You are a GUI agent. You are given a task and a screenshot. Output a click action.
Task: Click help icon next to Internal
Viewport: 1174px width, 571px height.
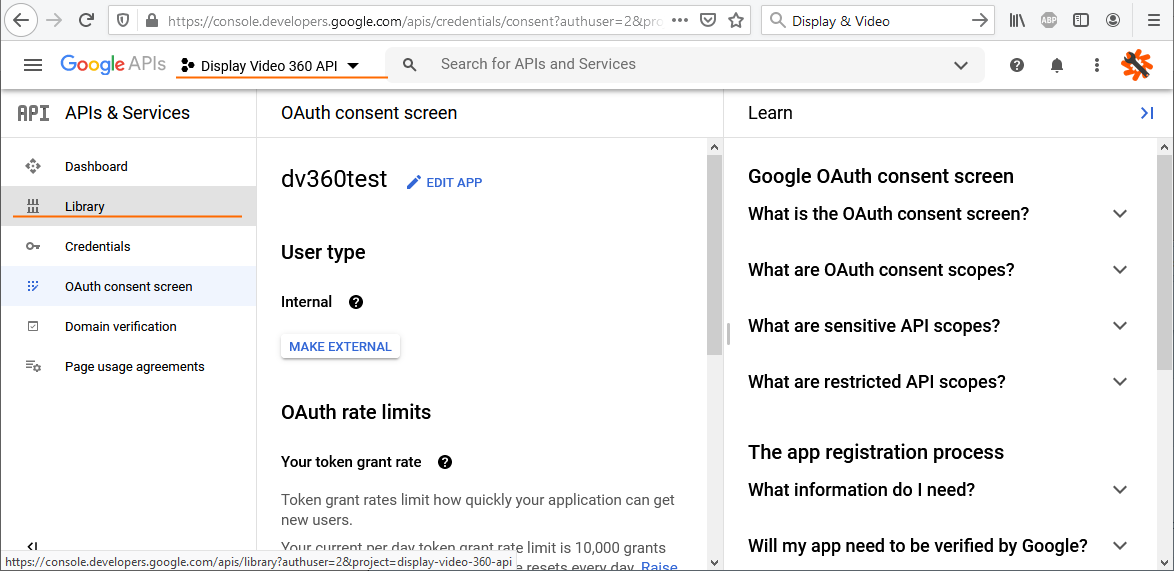pyautogui.click(x=355, y=302)
